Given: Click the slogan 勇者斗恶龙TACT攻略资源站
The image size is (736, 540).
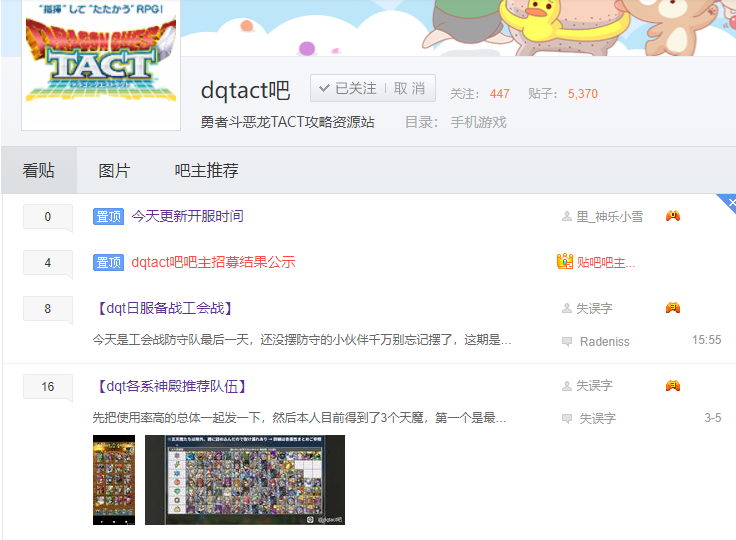Looking at the screenshot, I should [287, 122].
